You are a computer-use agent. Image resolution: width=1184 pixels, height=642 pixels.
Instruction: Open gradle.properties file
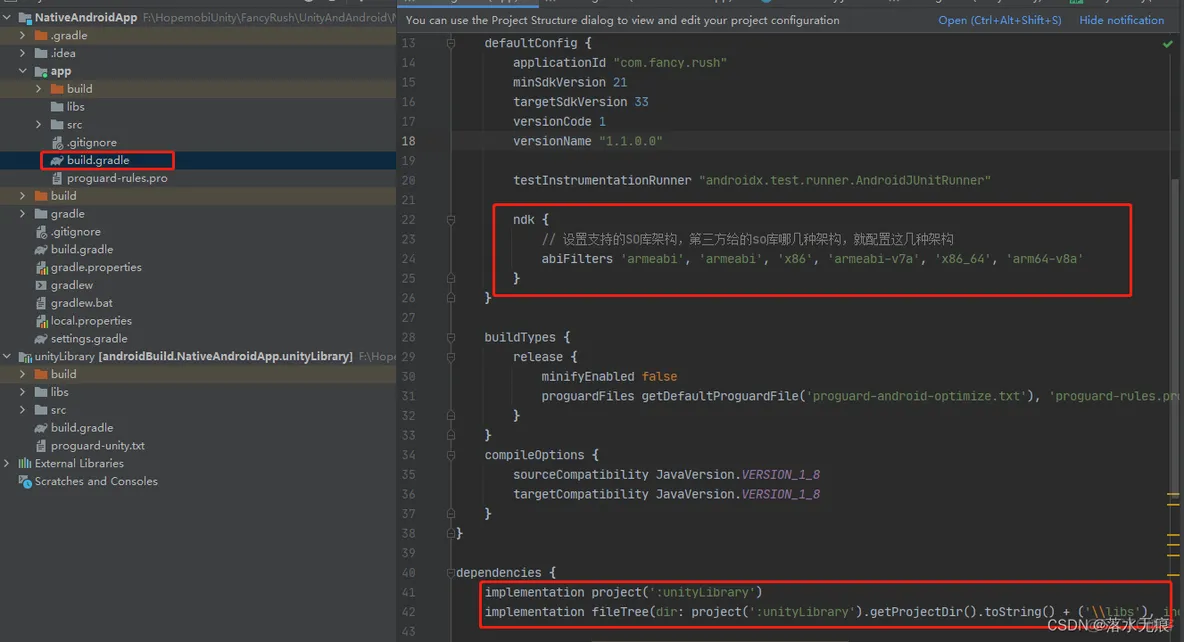pyautogui.click(x=96, y=267)
